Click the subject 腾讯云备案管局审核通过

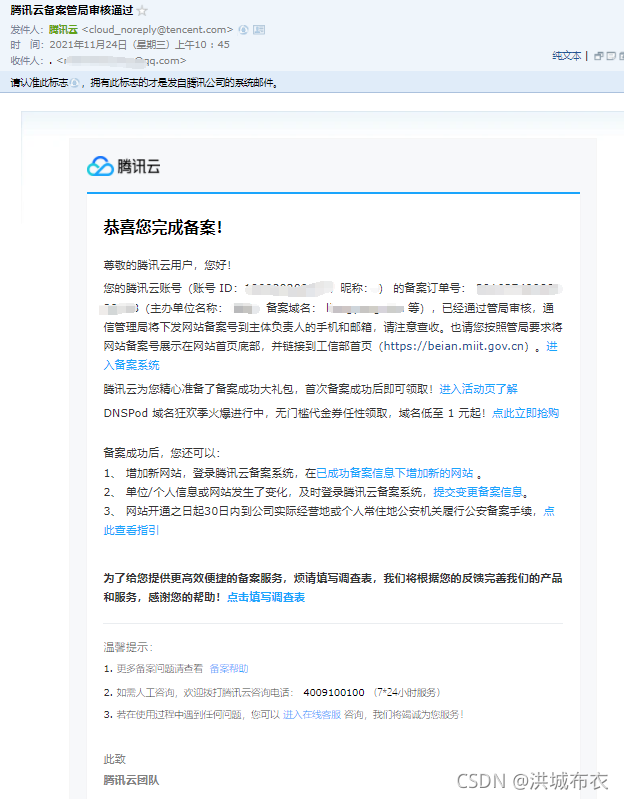point(72,10)
